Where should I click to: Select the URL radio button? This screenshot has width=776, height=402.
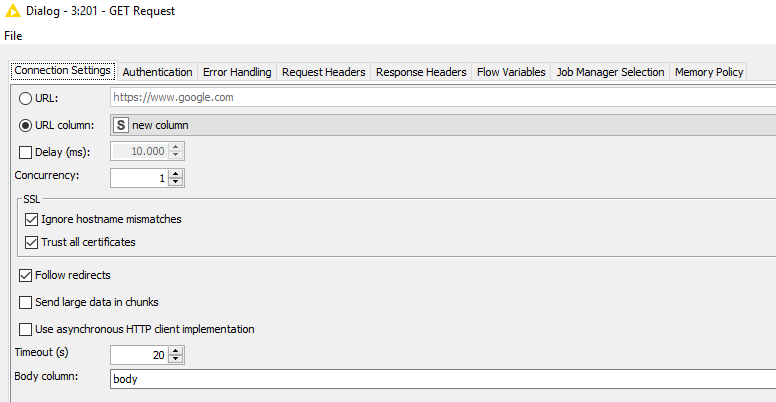[x=26, y=98]
